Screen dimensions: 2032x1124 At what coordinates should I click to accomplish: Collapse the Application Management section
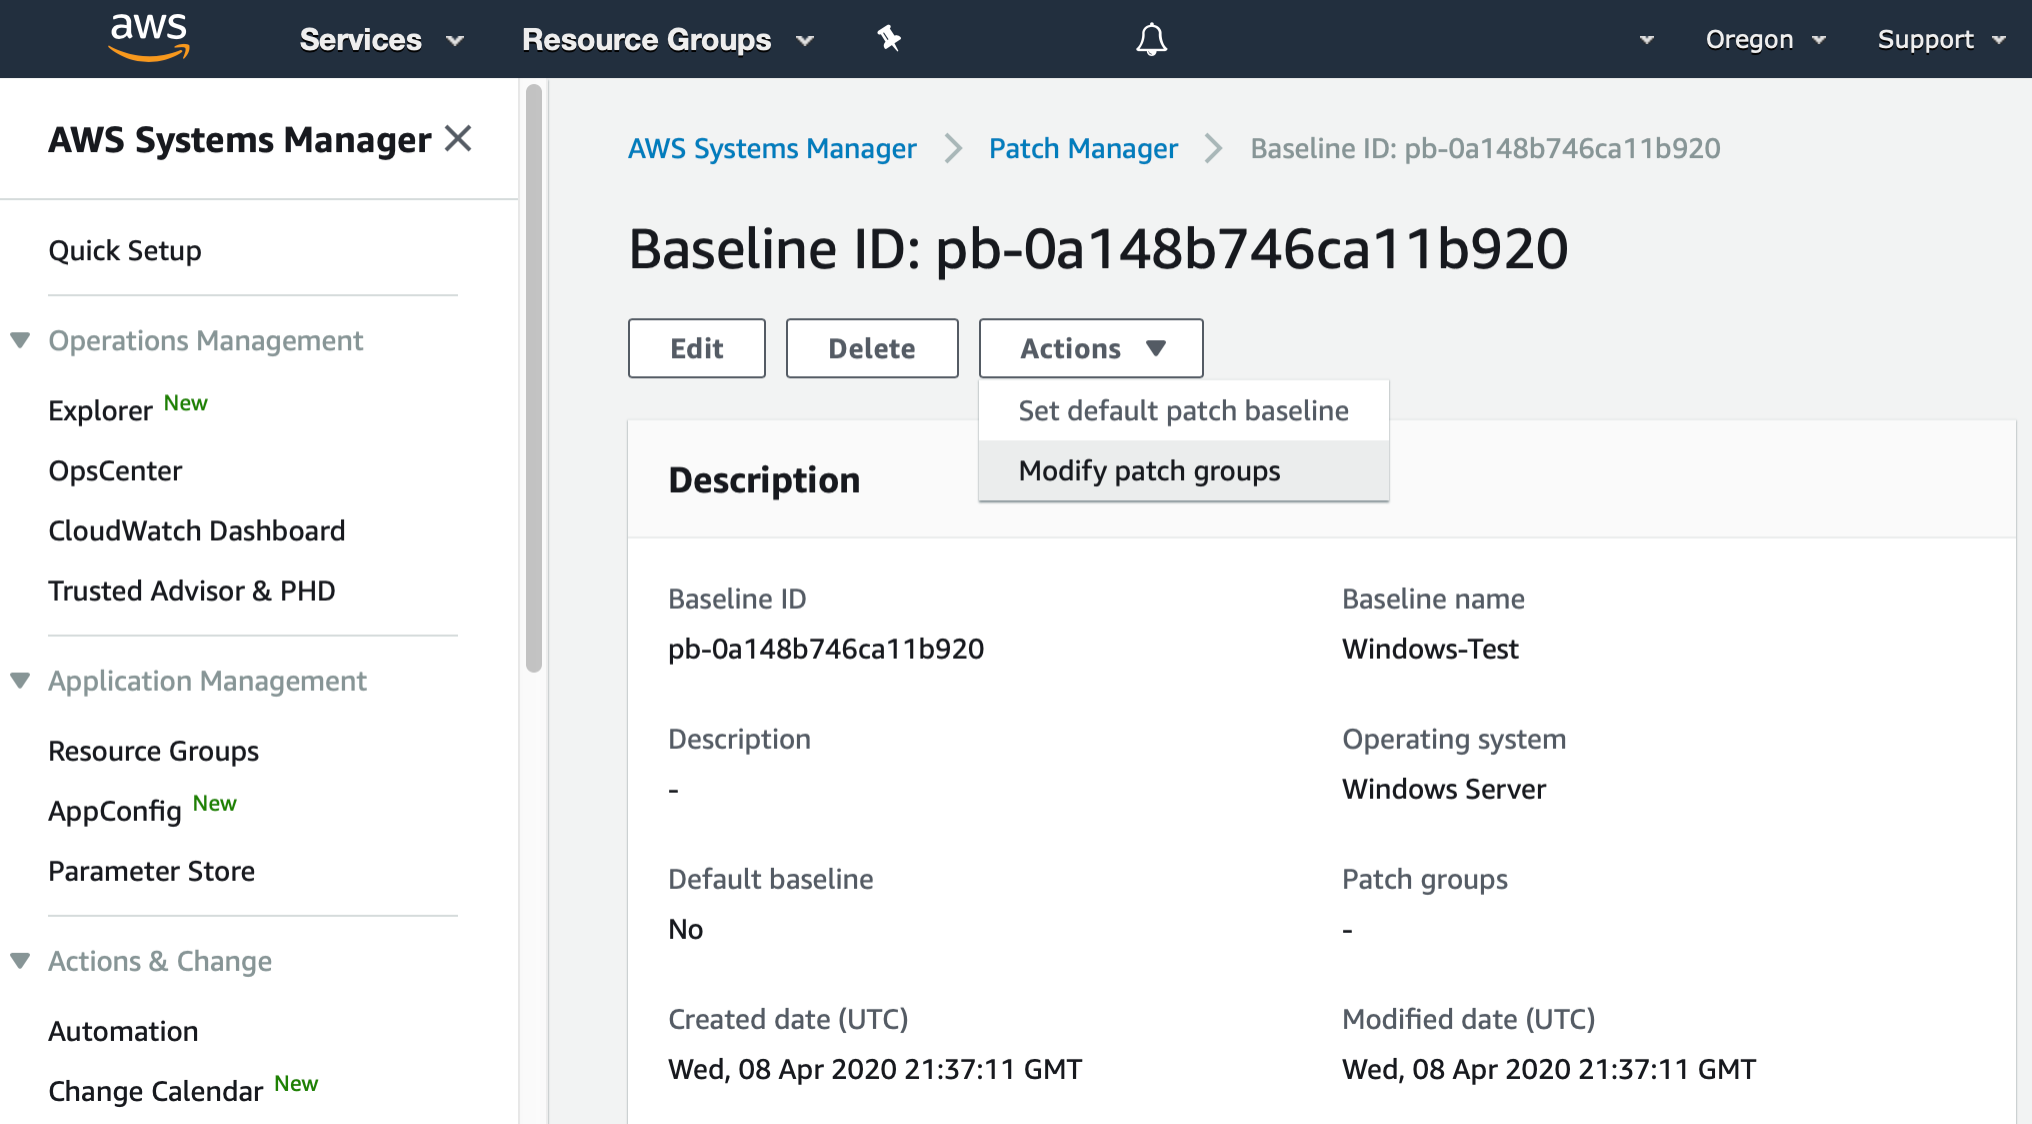click(x=21, y=679)
